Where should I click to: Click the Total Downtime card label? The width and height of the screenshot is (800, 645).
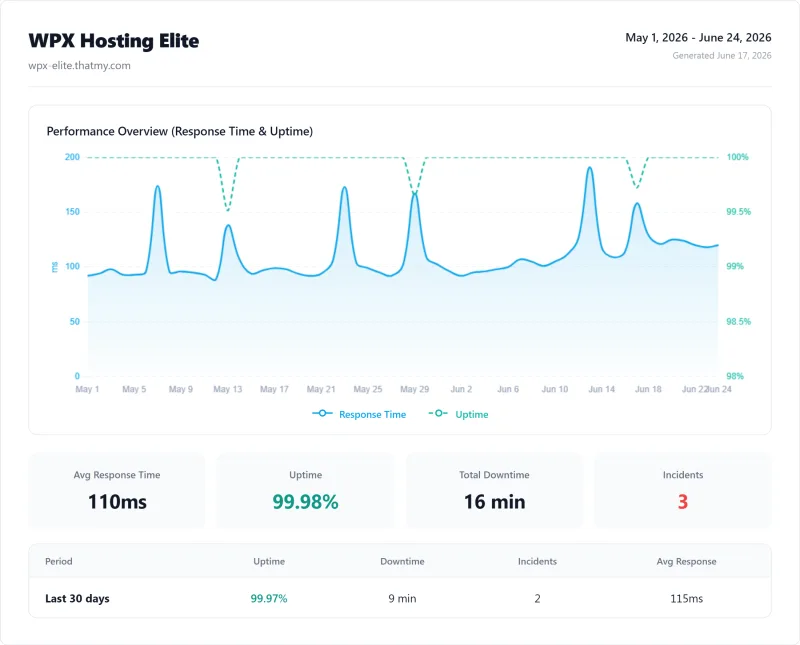tap(494, 475)
